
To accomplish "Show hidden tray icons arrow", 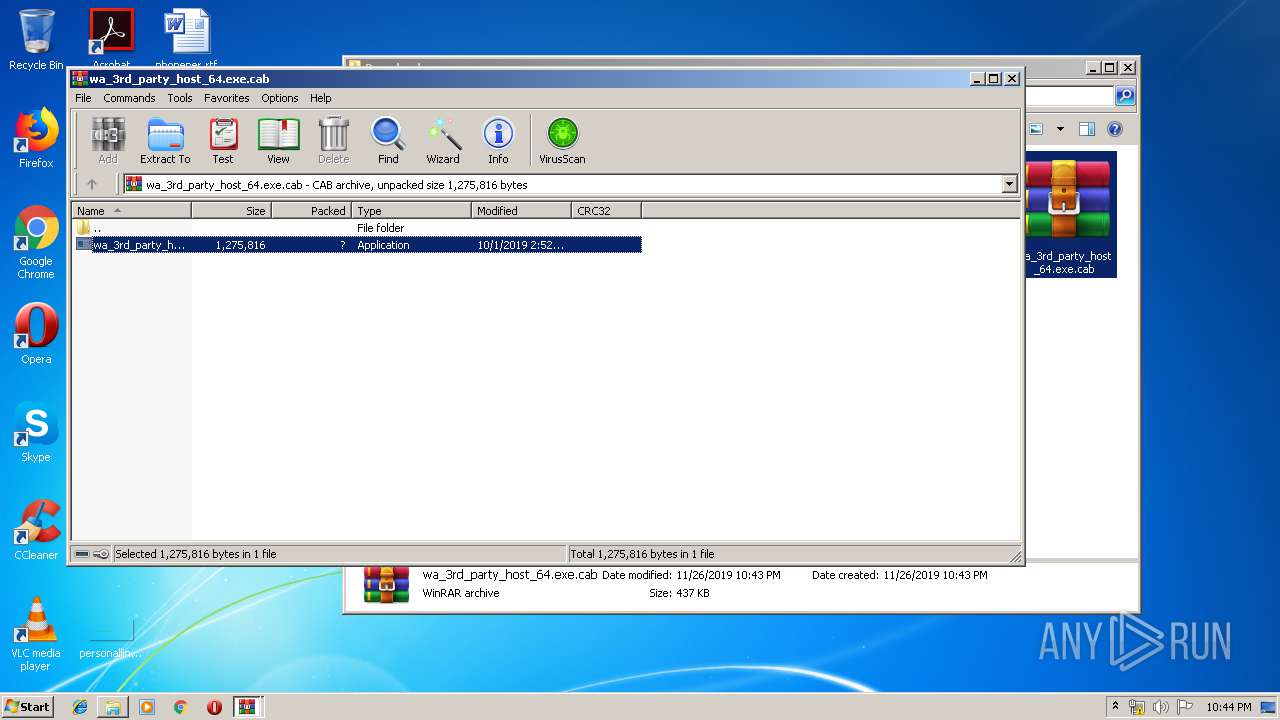I will click(1115, 706).
